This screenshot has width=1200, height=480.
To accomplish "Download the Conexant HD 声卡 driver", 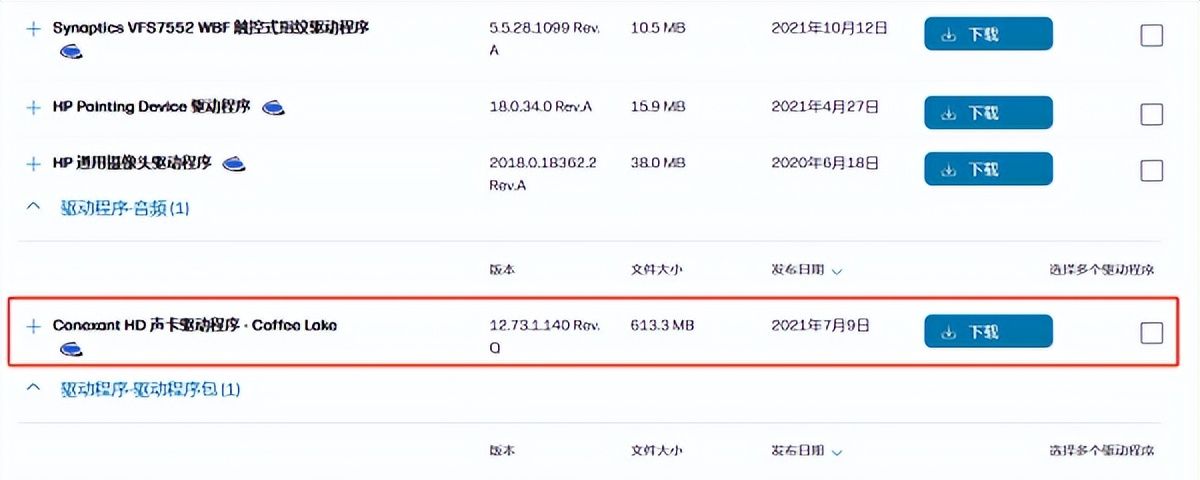I will (988, 331).
